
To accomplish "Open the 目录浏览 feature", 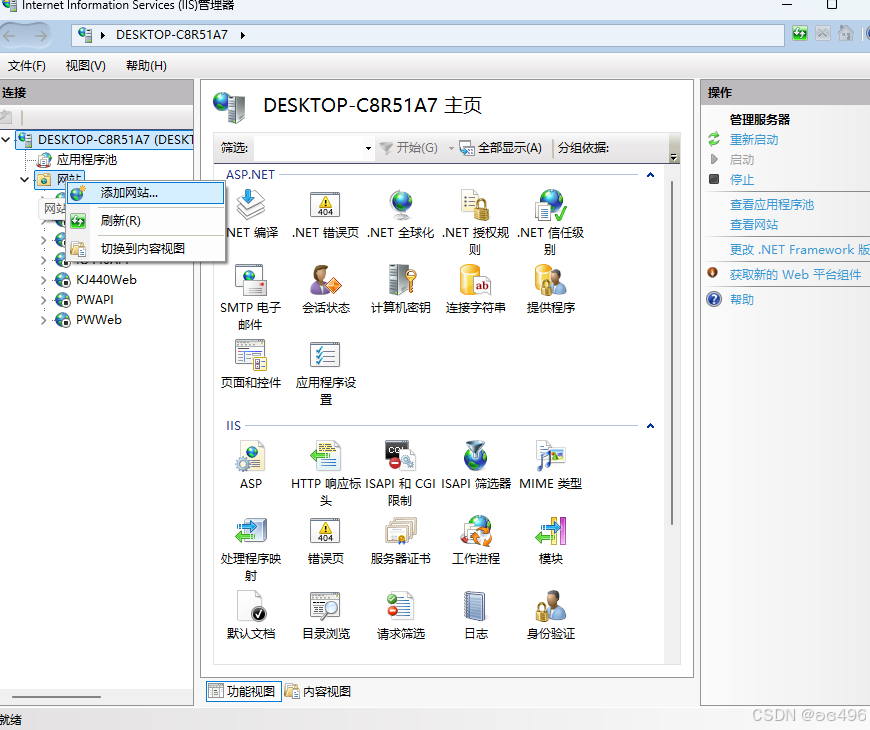I will (x=326, y=615).
